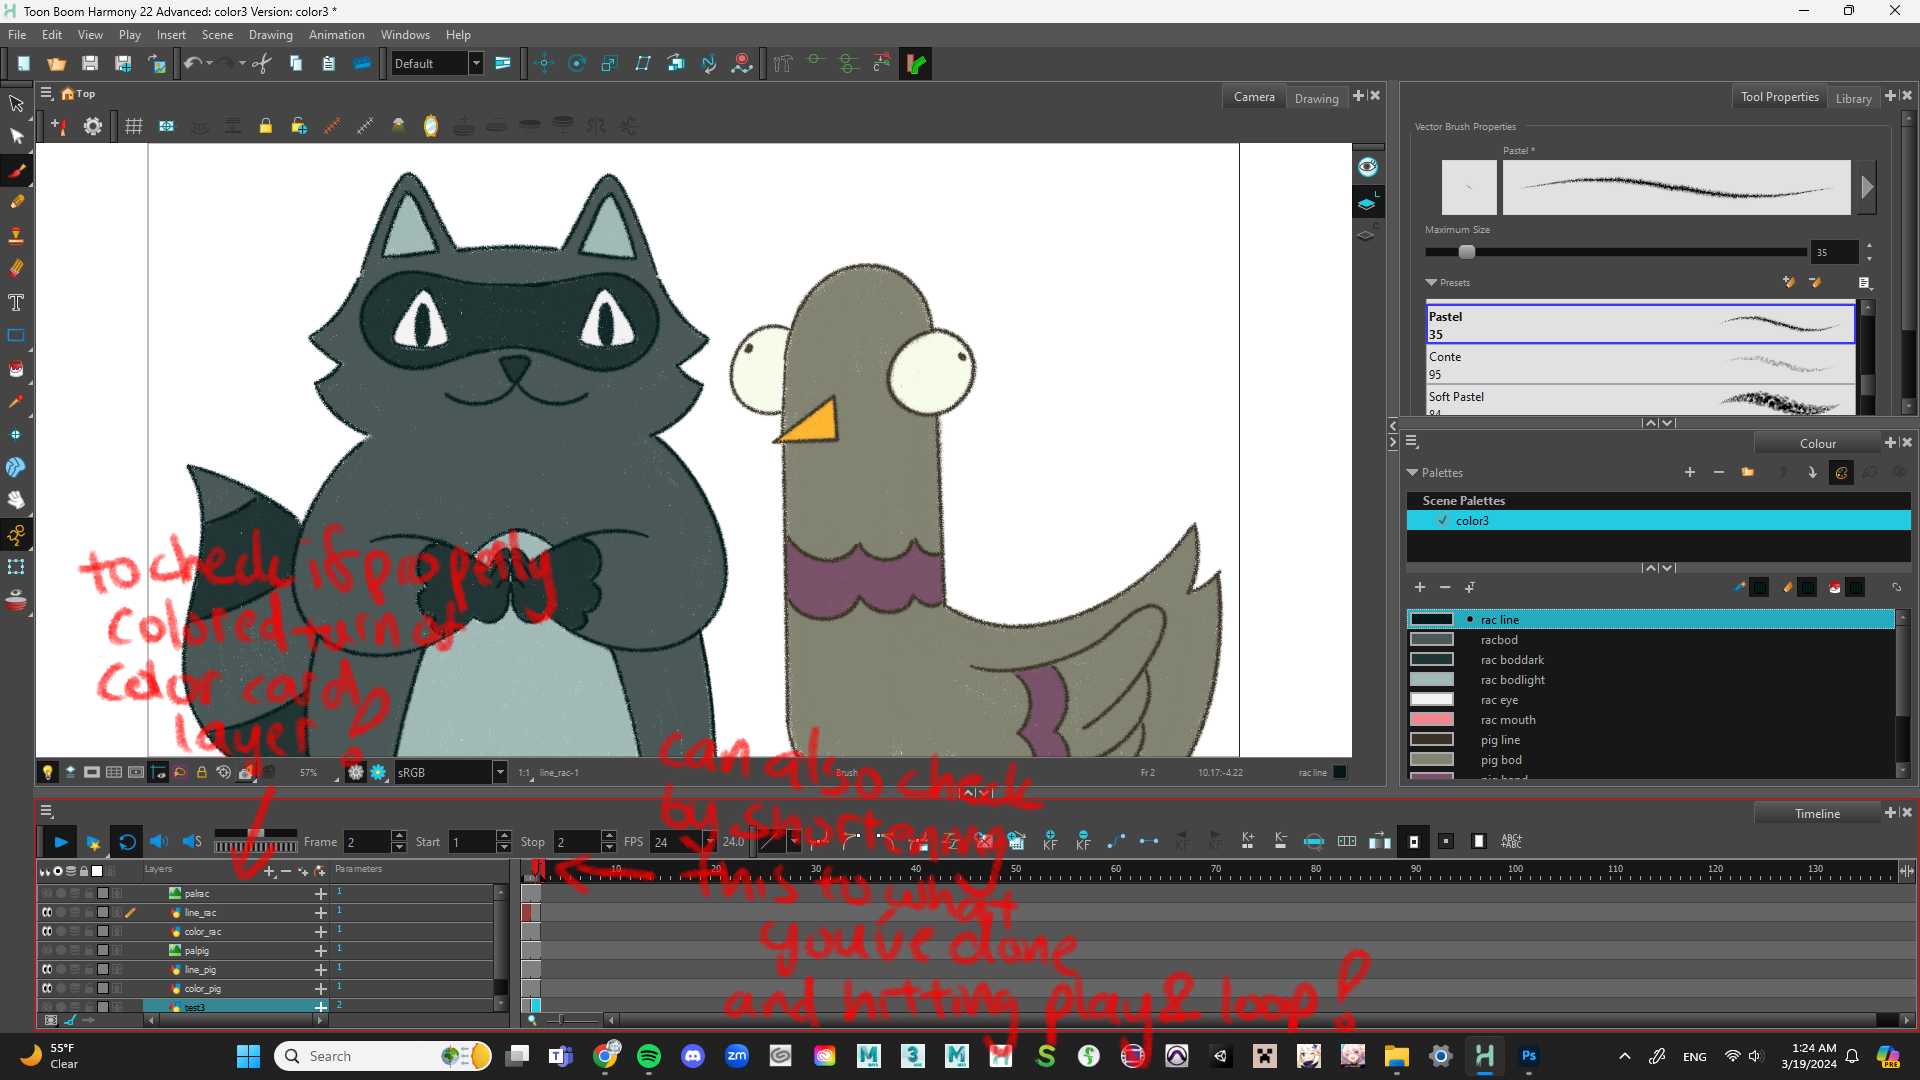Select the Text tool

16,302
